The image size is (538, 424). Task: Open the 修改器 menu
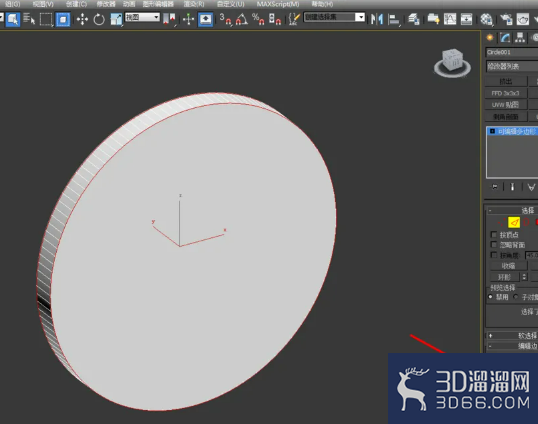click(x=106, y=4)
